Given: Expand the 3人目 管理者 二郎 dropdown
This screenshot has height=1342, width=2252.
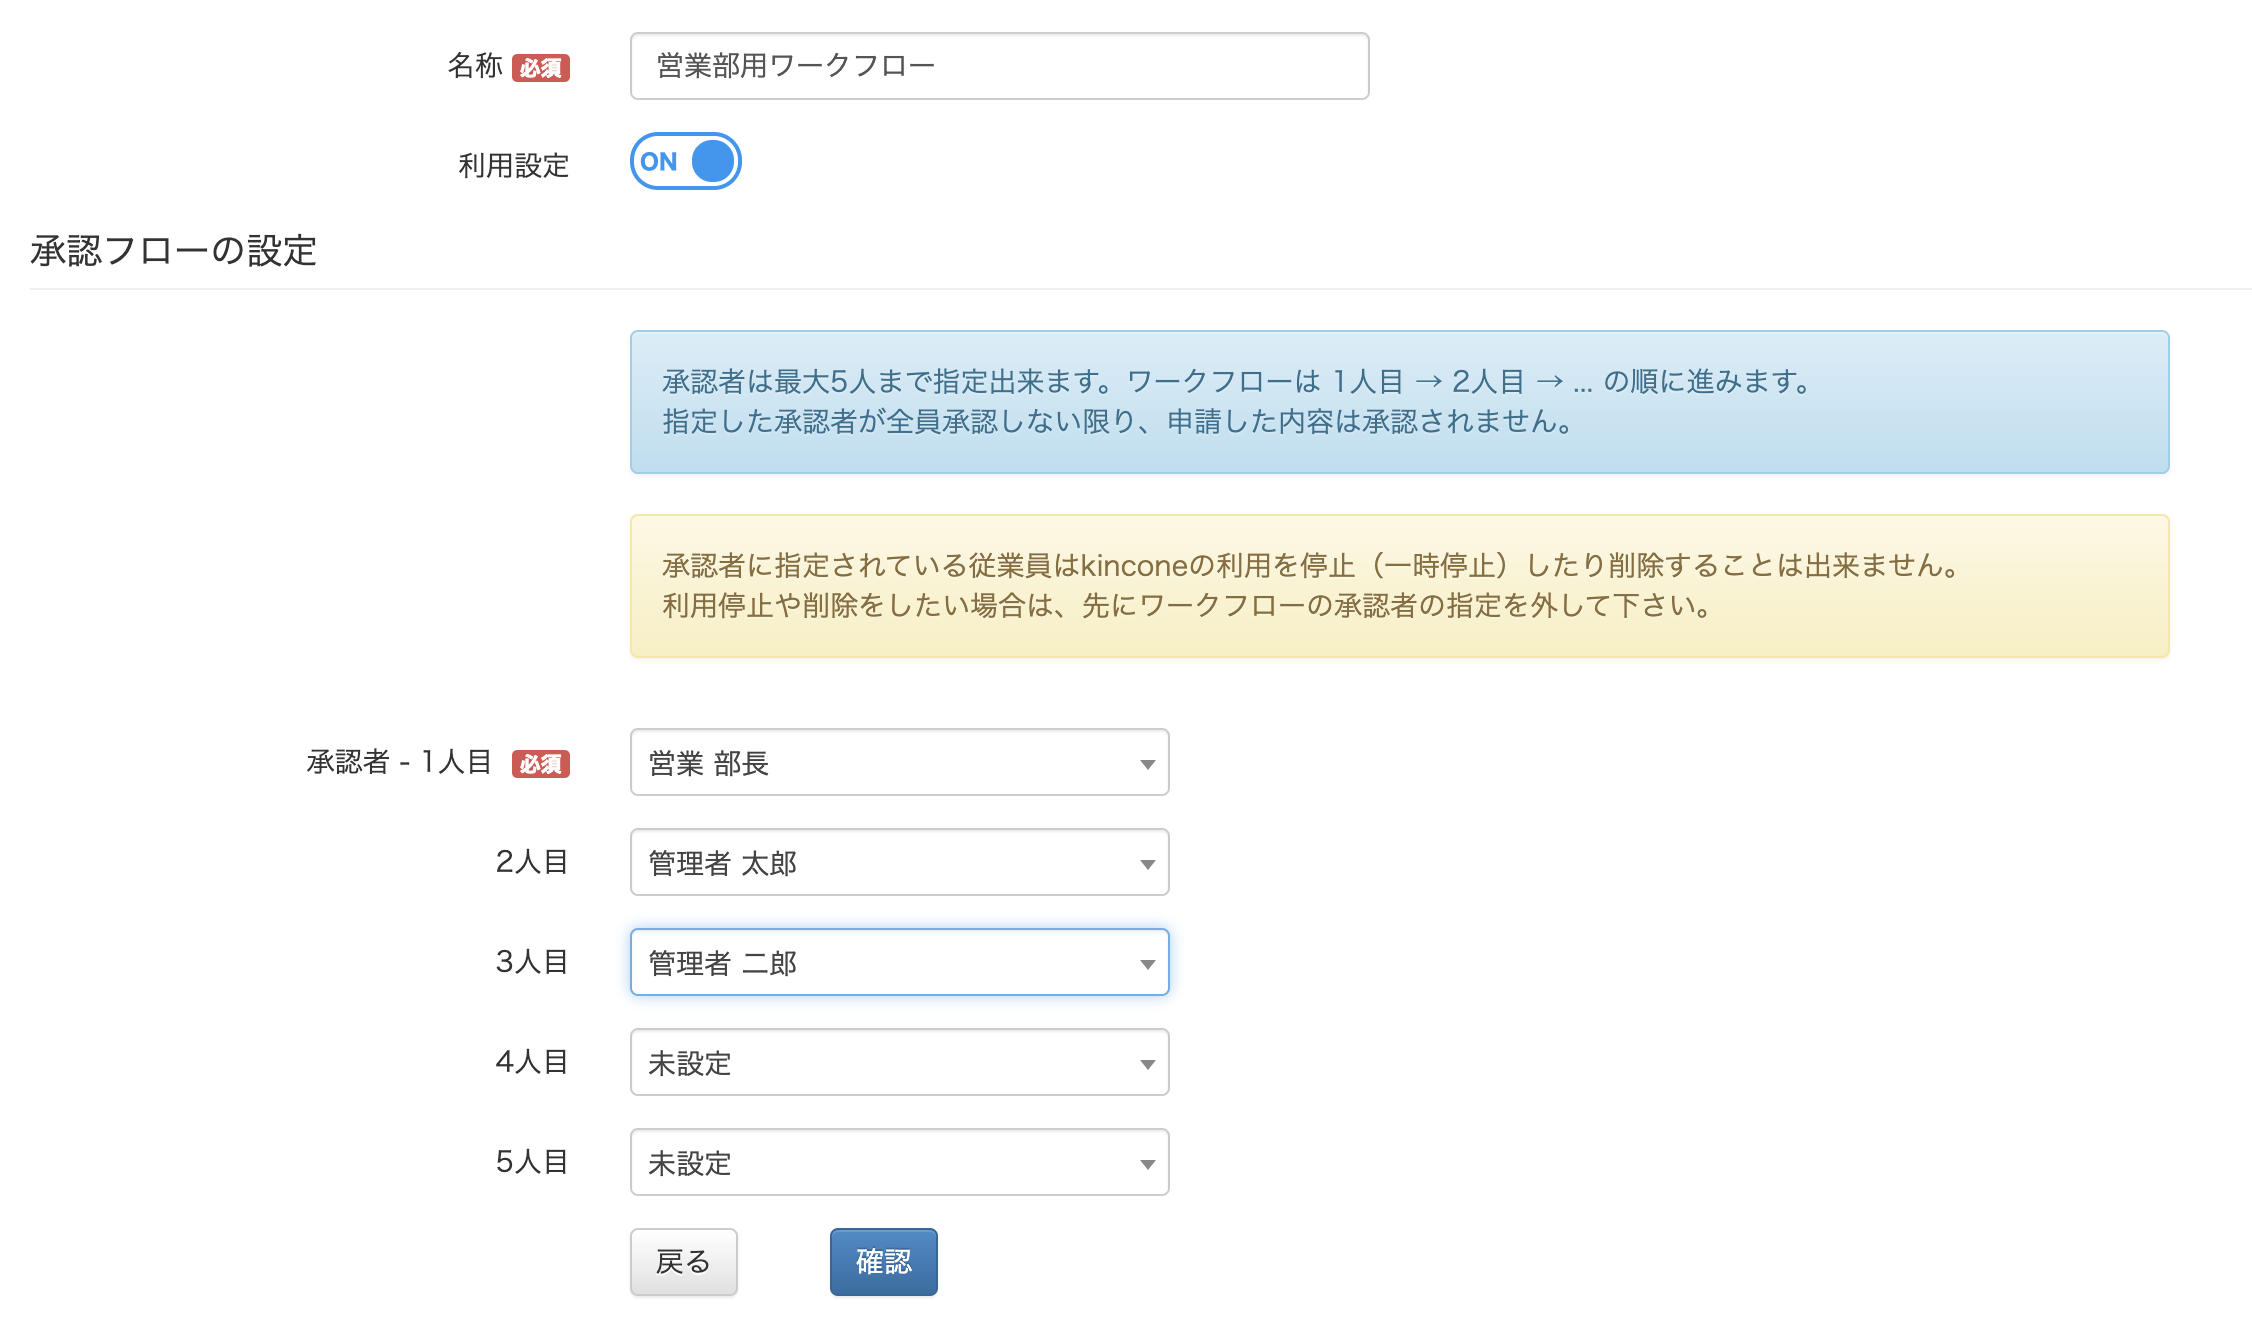Looking at the screenshot, I should pyautogui.click(x=898, y=963).
